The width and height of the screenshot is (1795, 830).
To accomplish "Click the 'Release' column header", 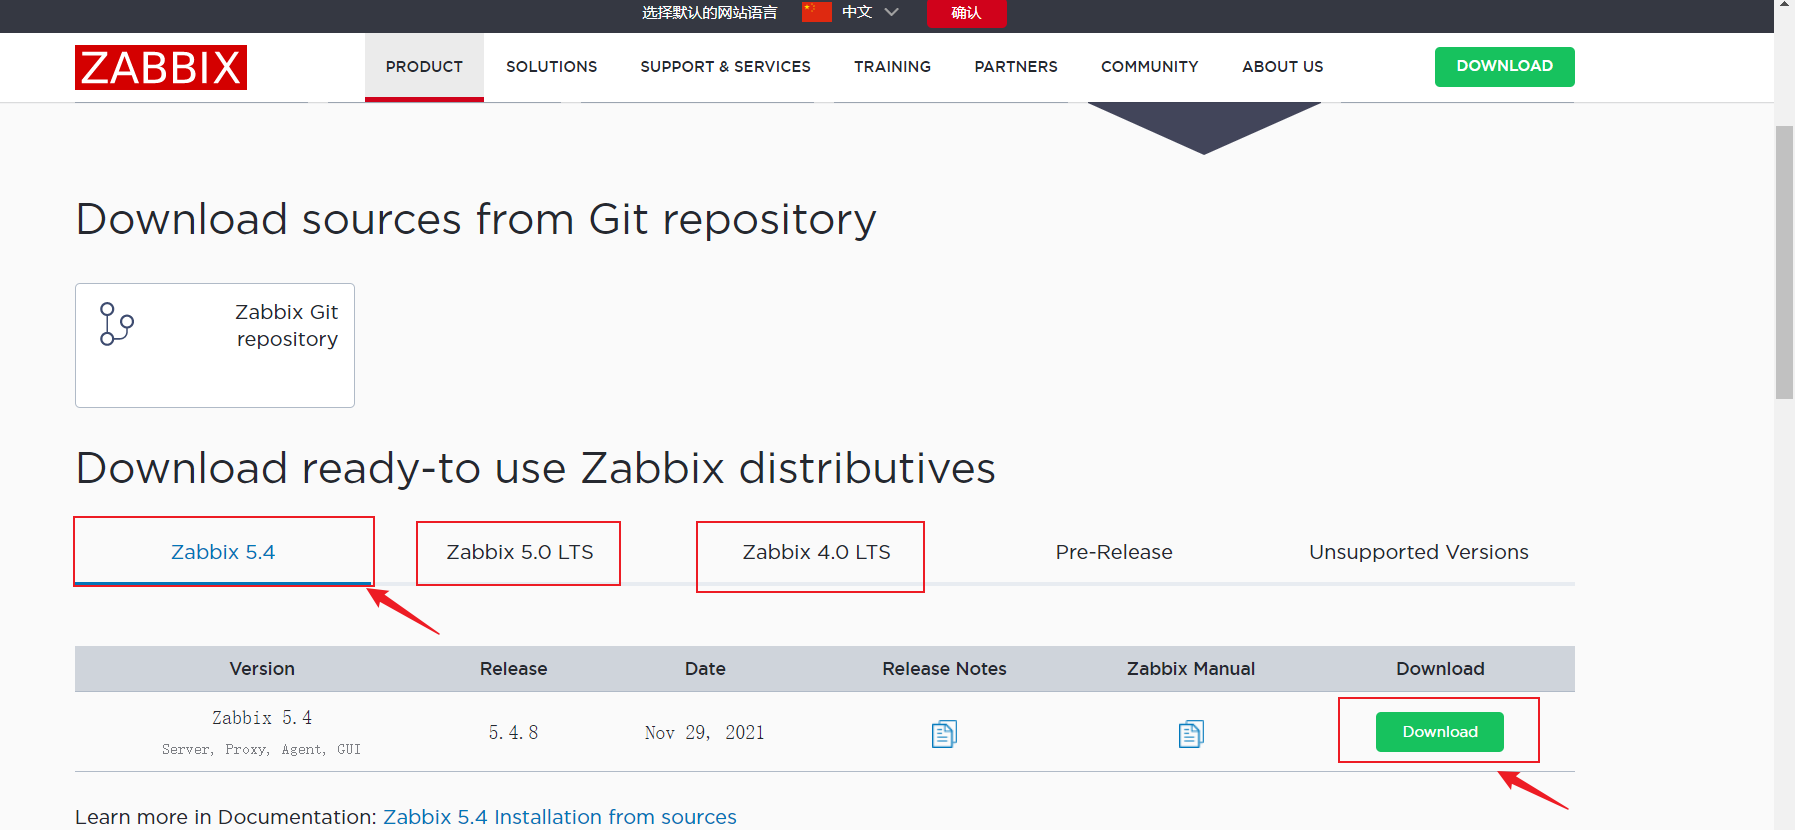I will [513, 669].
